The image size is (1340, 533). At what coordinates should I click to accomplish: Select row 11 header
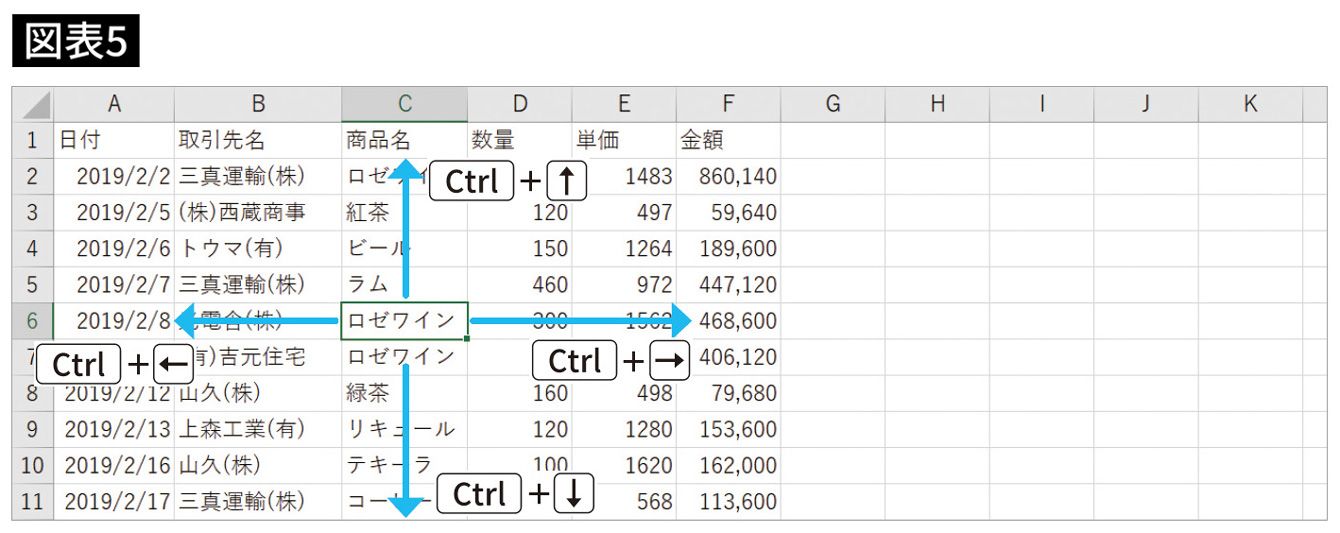tap(32, 501)
